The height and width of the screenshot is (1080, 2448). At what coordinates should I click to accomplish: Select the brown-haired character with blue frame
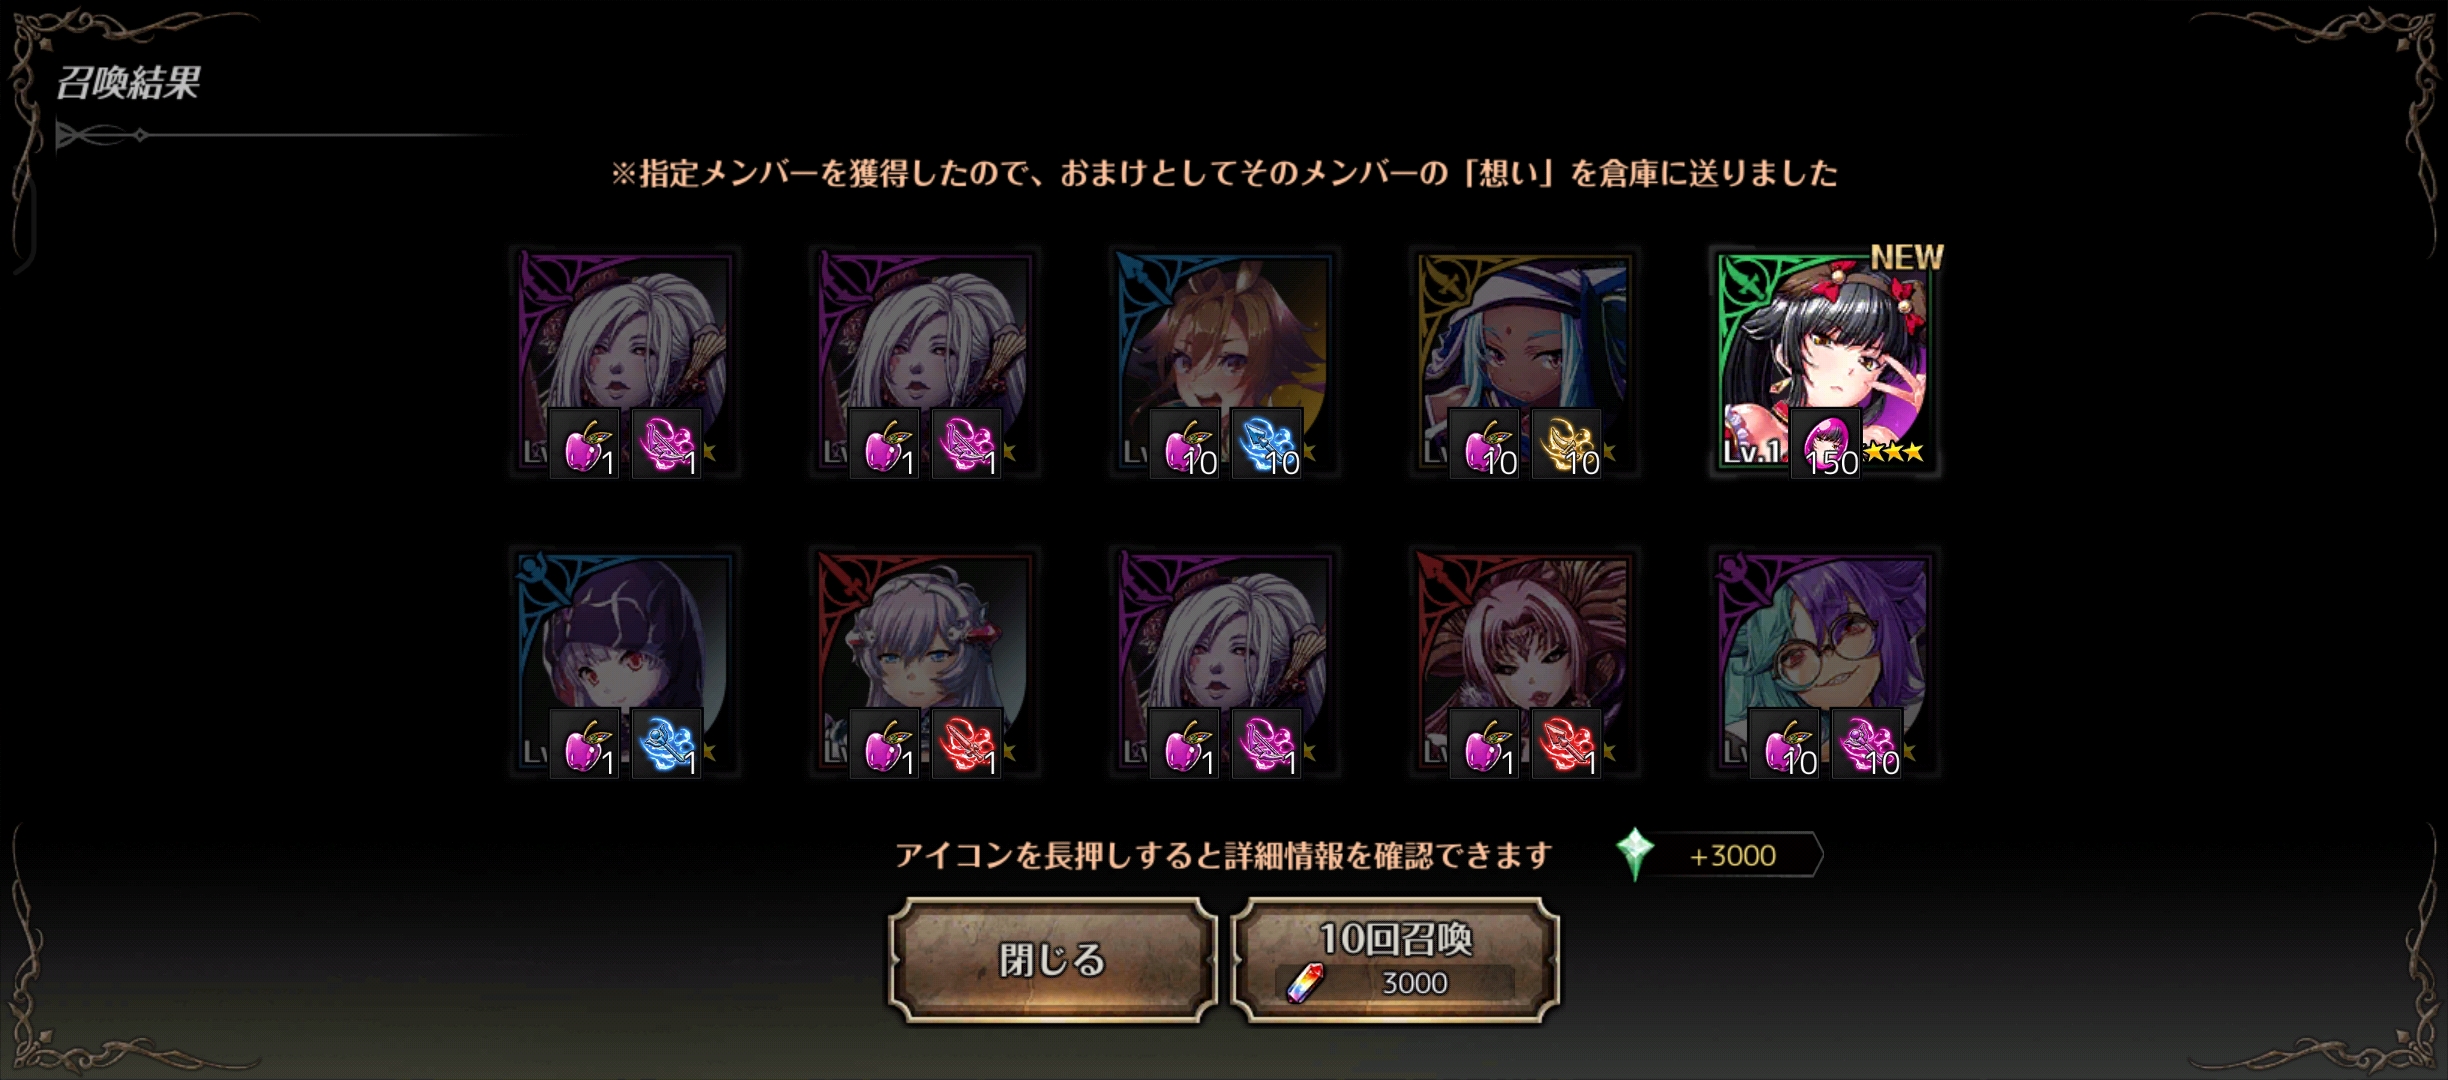(1225, 361)
